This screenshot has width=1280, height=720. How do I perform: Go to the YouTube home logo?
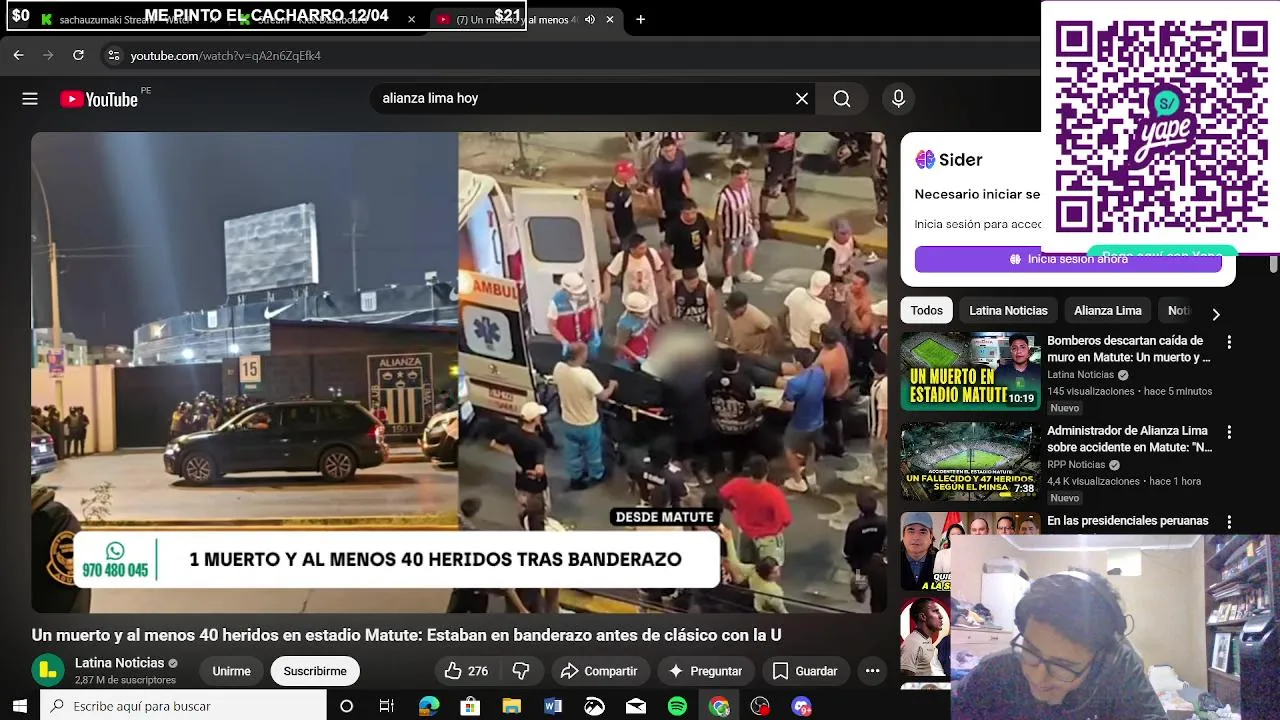tap(99, 99)
